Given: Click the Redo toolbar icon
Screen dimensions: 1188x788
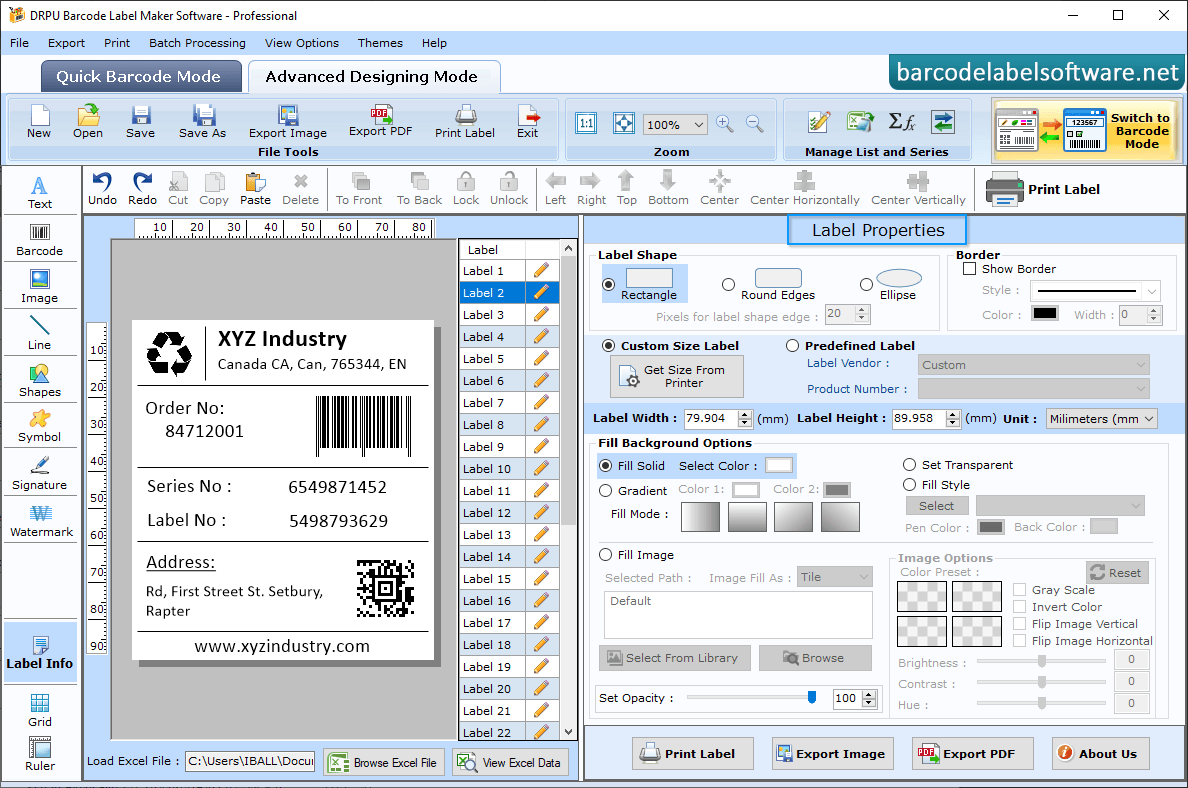Looking at the screenshot, I should point(142,189).
